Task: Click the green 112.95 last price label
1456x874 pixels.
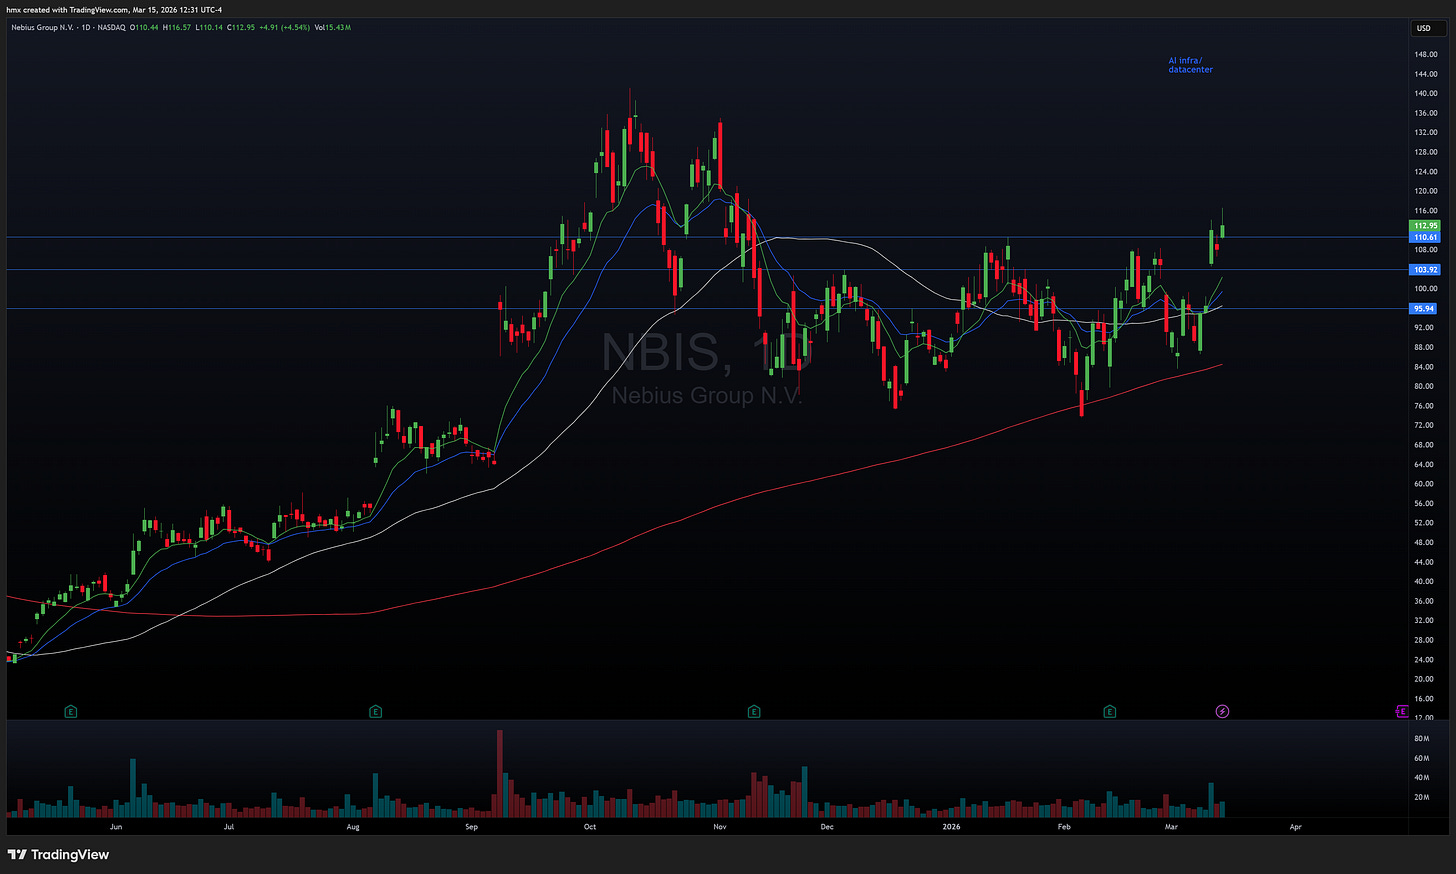Action: pyautogui.click(x=1425, y=226)
